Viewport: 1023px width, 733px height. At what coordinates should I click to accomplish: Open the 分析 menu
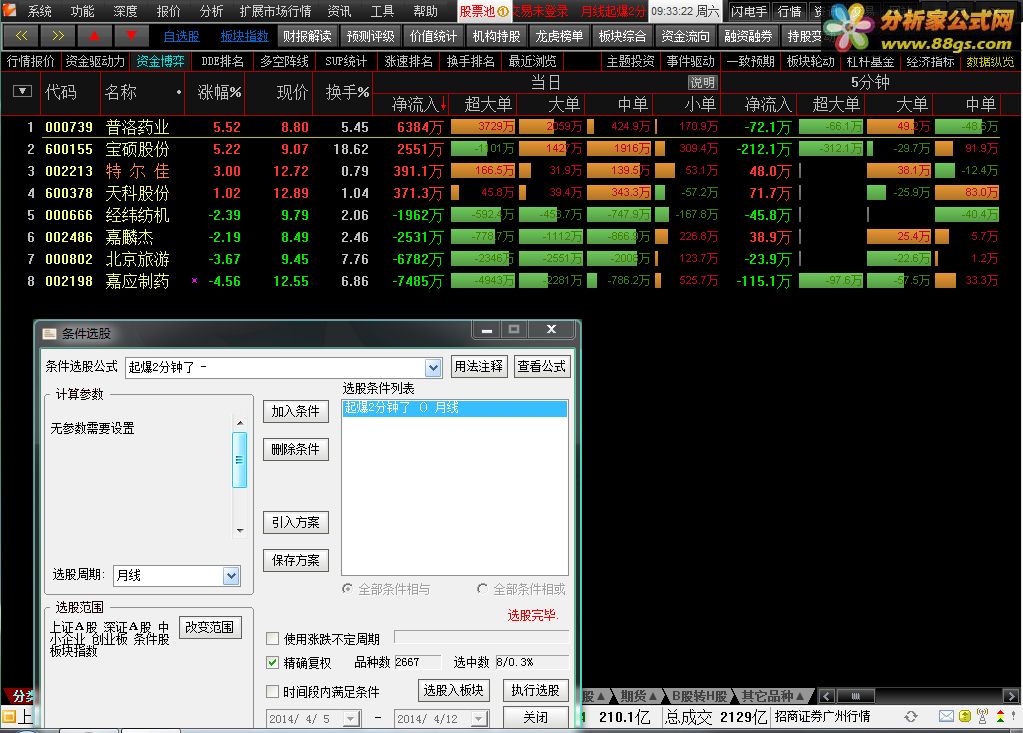pyautogui.click(x=211, y=11)
